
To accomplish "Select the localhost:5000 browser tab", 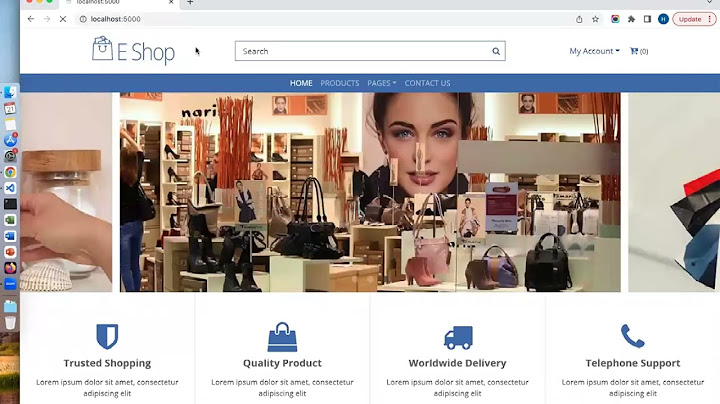I will click(119, 2).
